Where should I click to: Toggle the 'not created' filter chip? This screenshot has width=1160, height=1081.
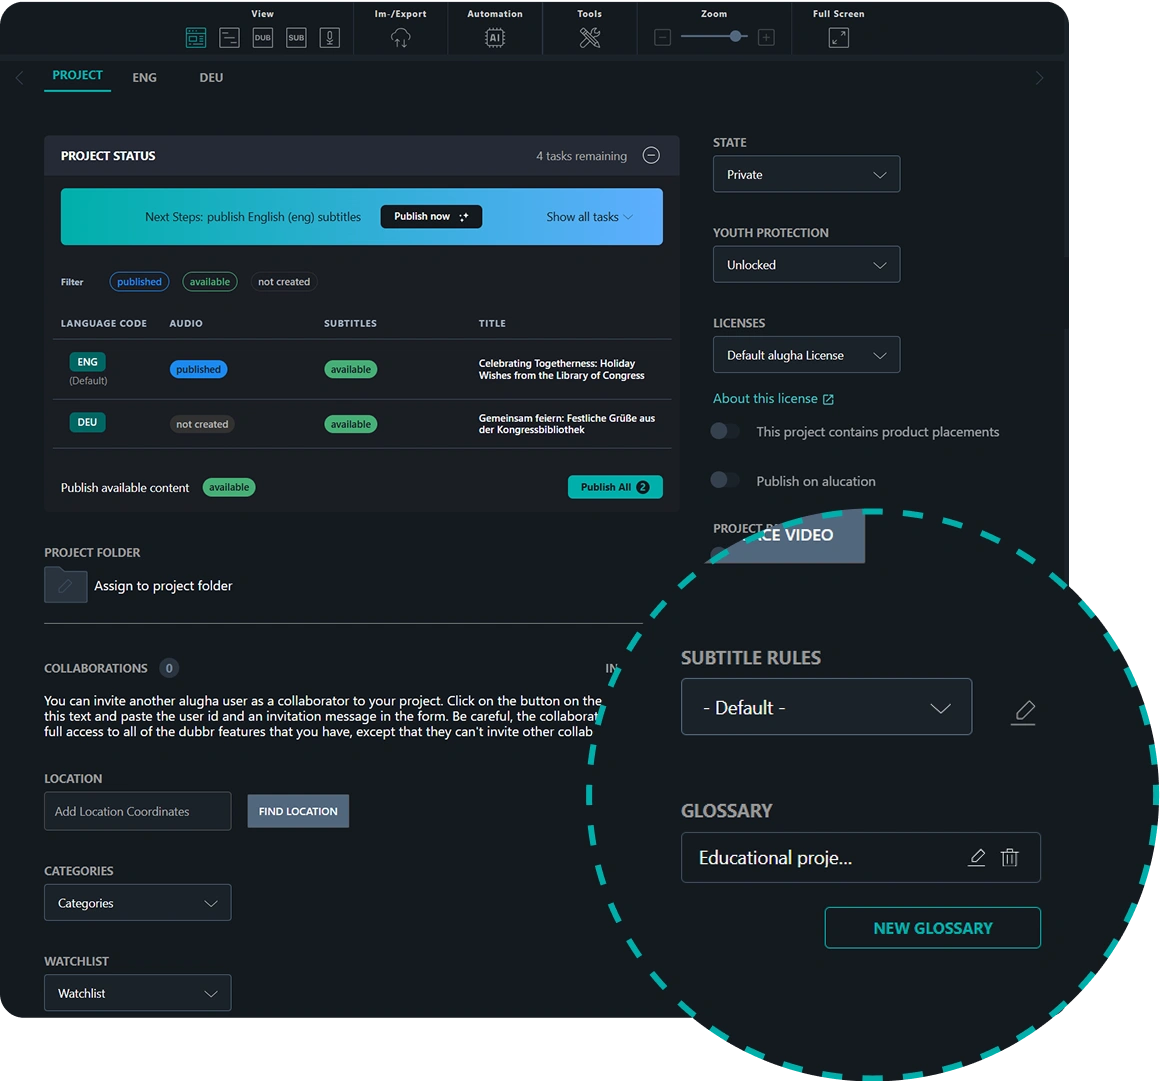click(x=283, y=282)
